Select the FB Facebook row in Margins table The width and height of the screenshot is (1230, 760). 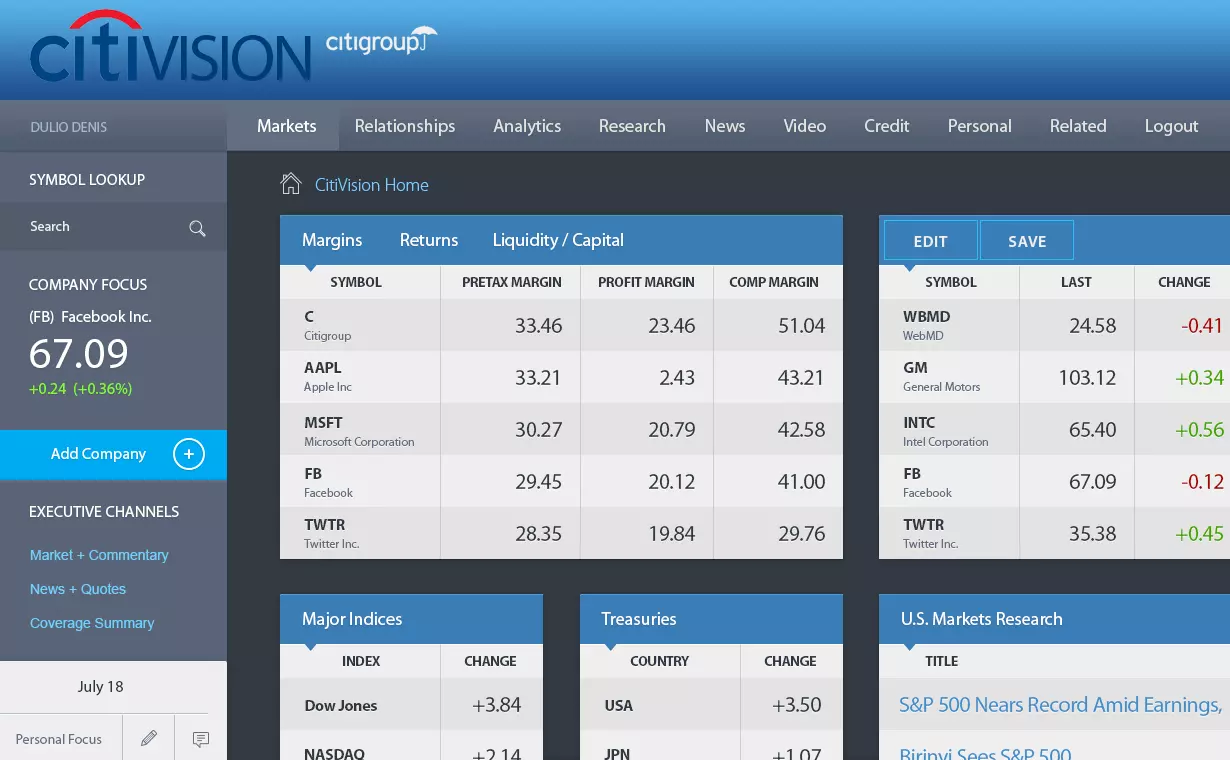561,481
